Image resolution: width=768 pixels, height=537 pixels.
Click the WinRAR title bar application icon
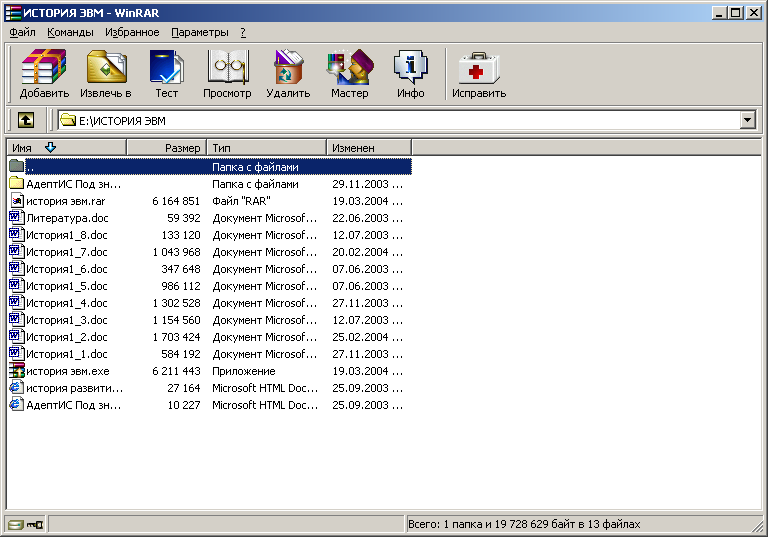tap(13, 13)
